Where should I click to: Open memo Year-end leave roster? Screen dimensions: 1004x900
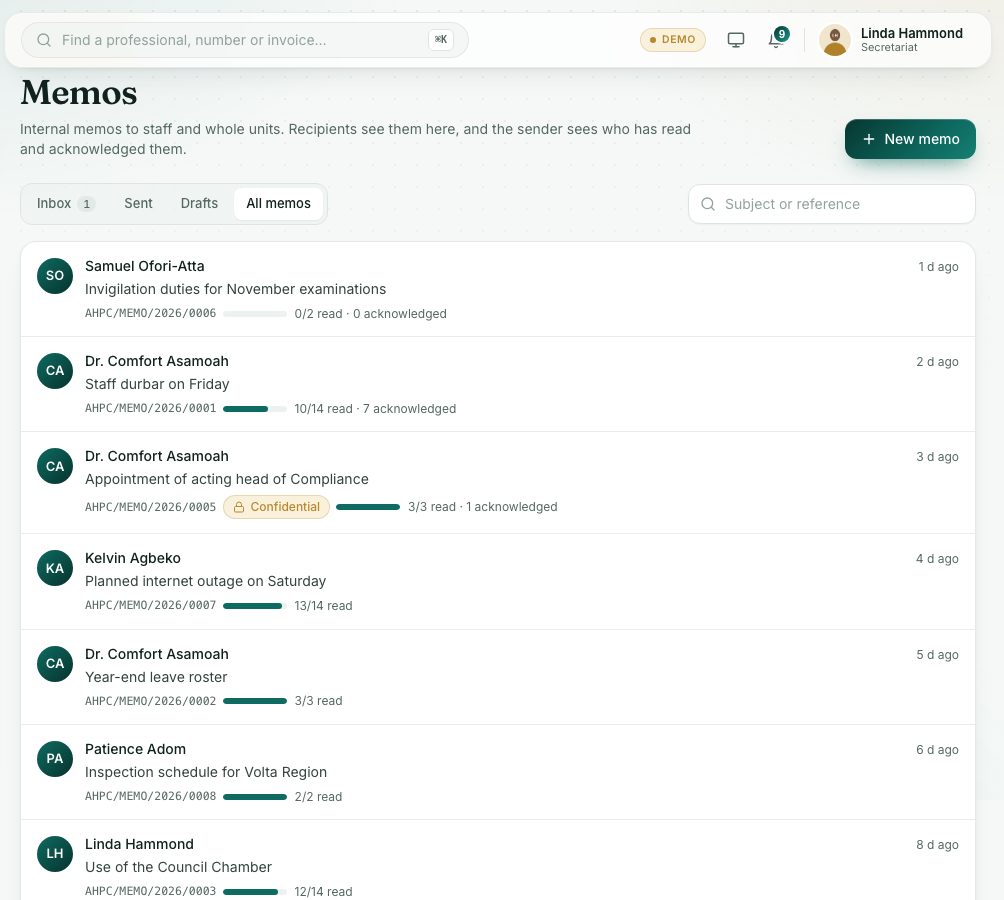coord(498,677)
